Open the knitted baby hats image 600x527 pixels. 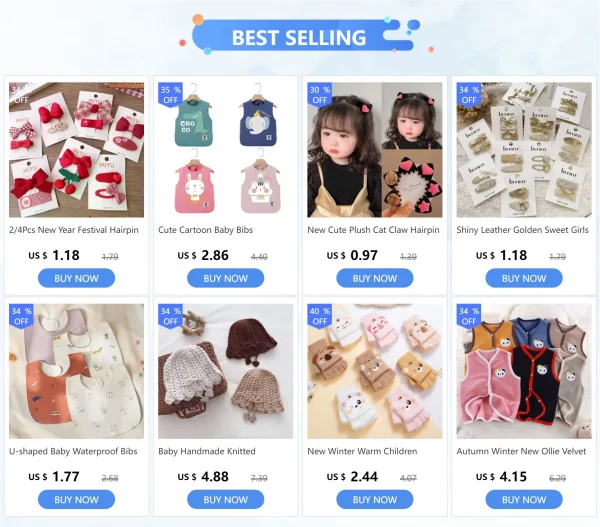point(226,372)
